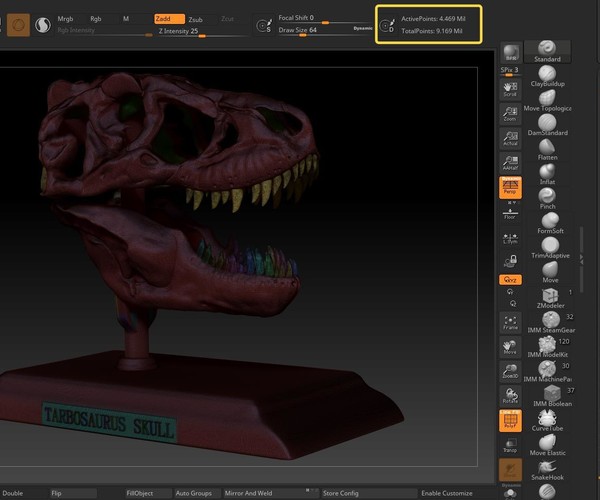Start a BPR render
Image resolution: width=600 pixels, height=500 pixels.
pos(511,52)
